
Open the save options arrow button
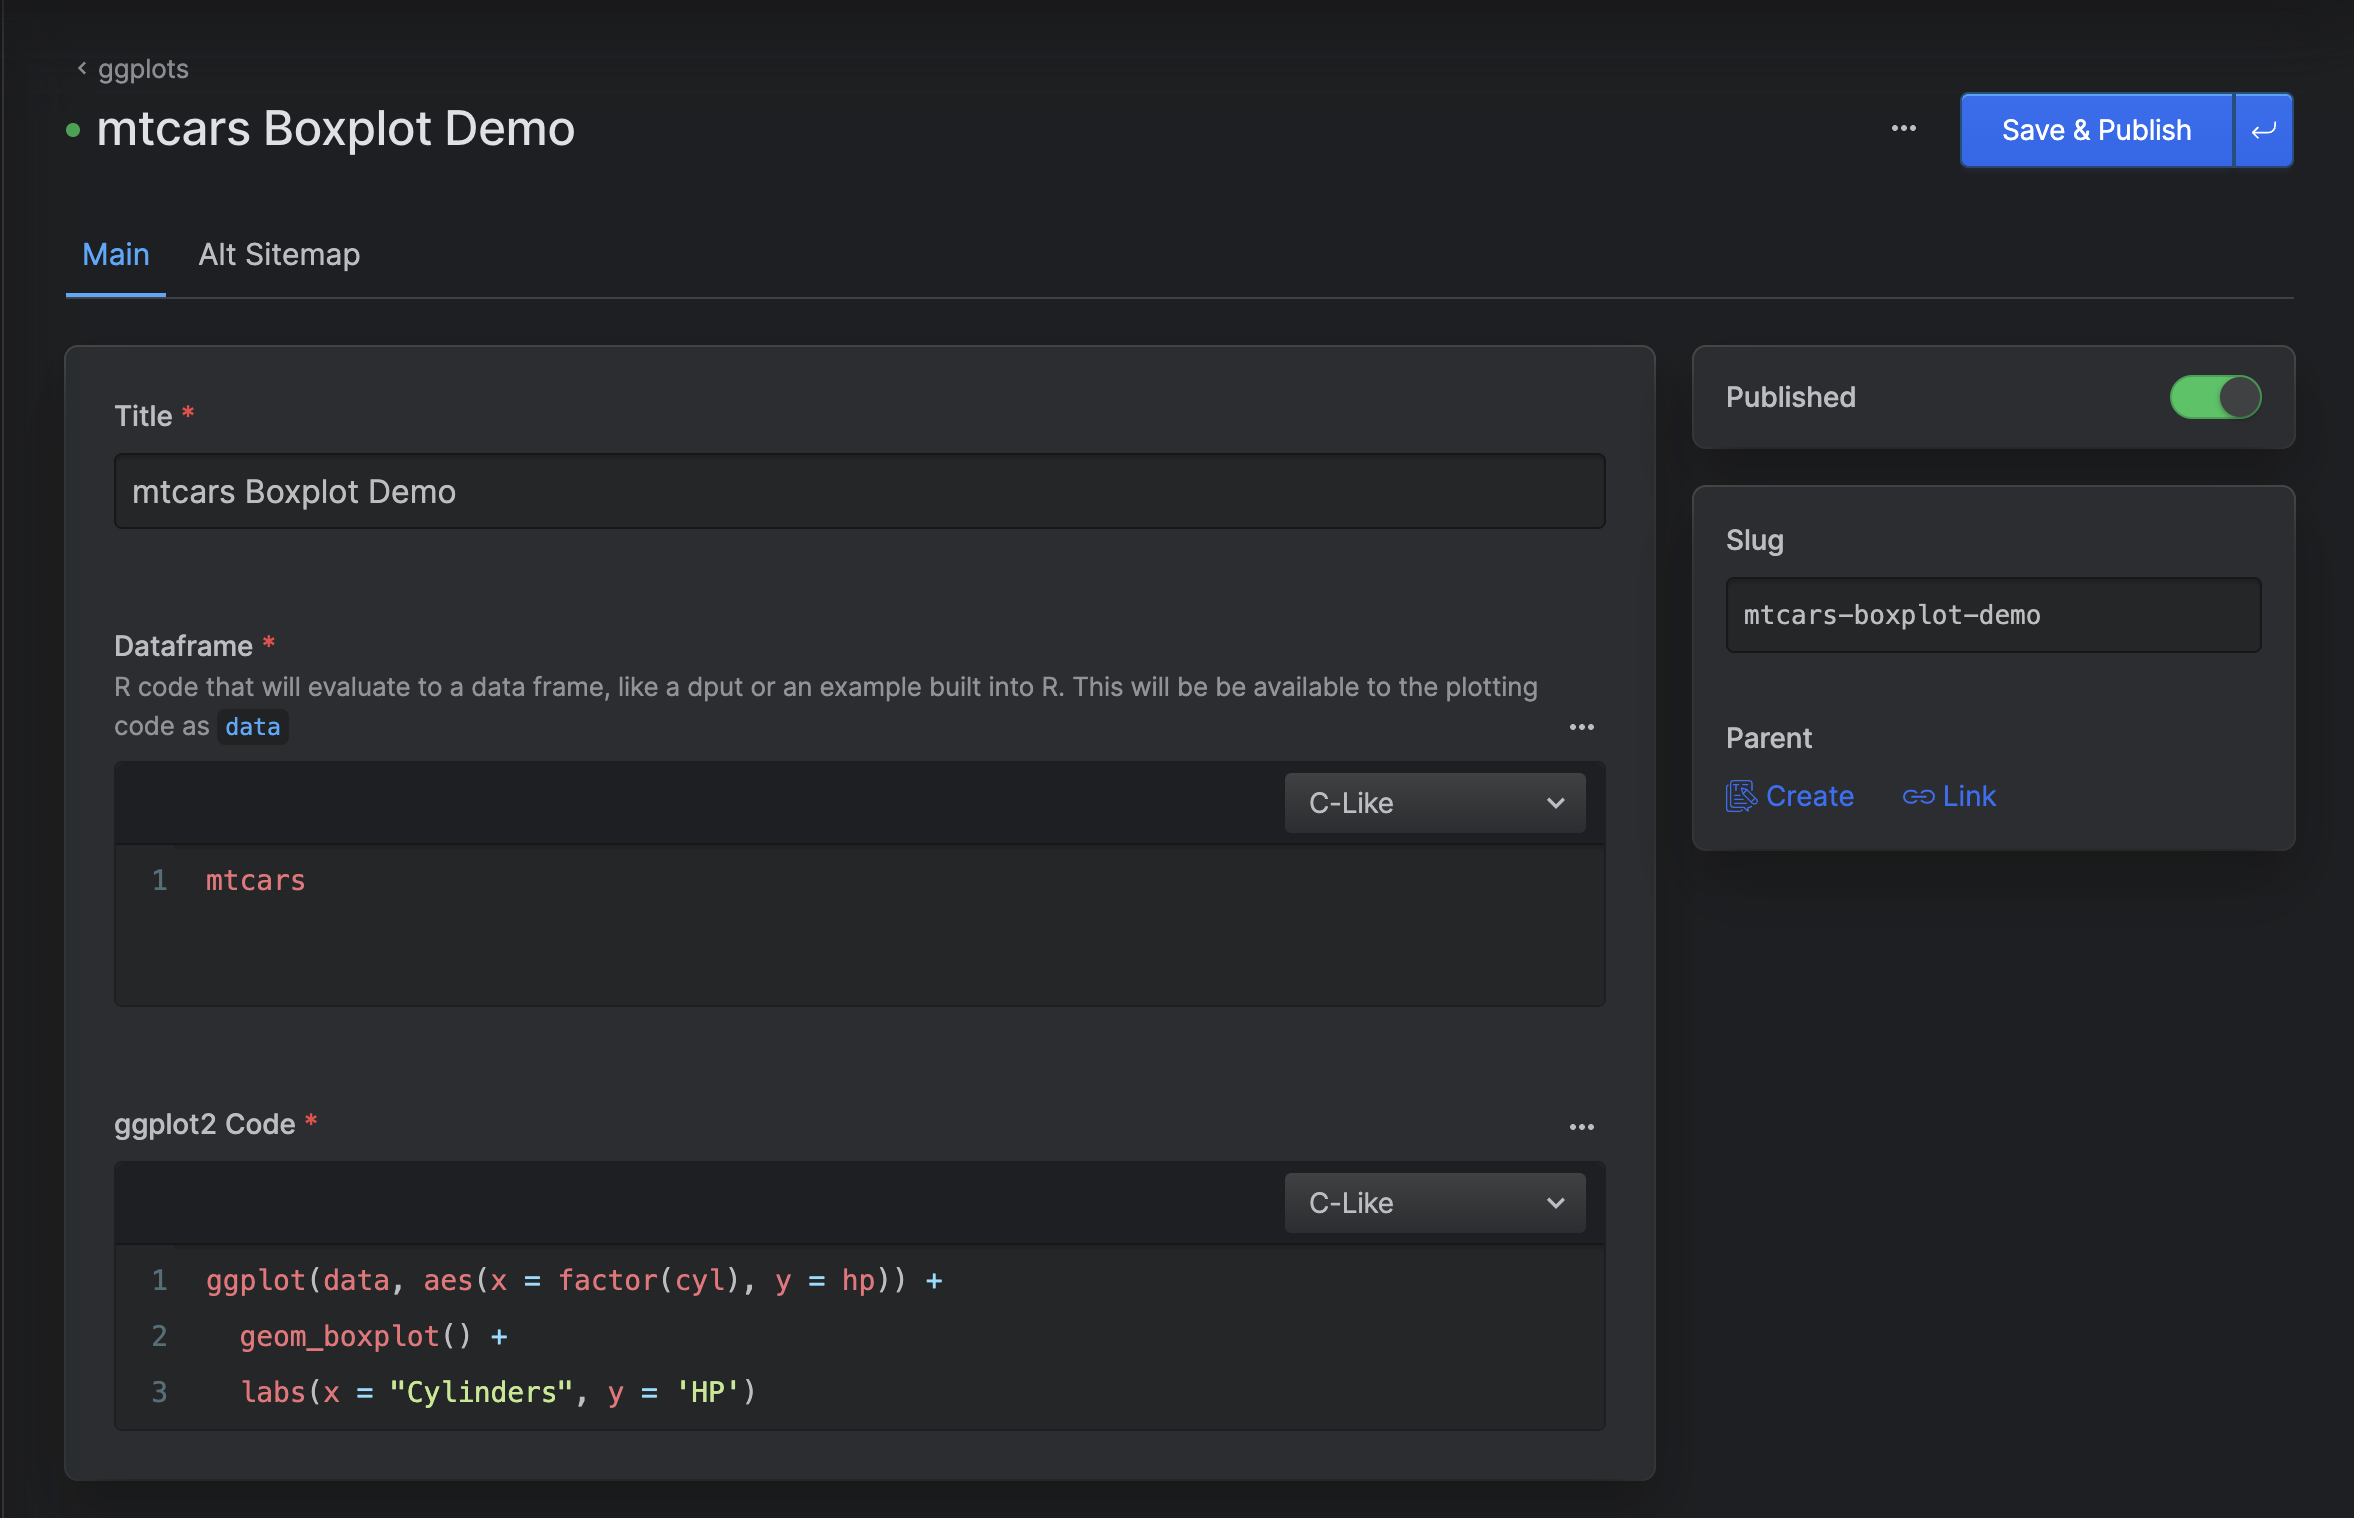(x=2264, y=130)
